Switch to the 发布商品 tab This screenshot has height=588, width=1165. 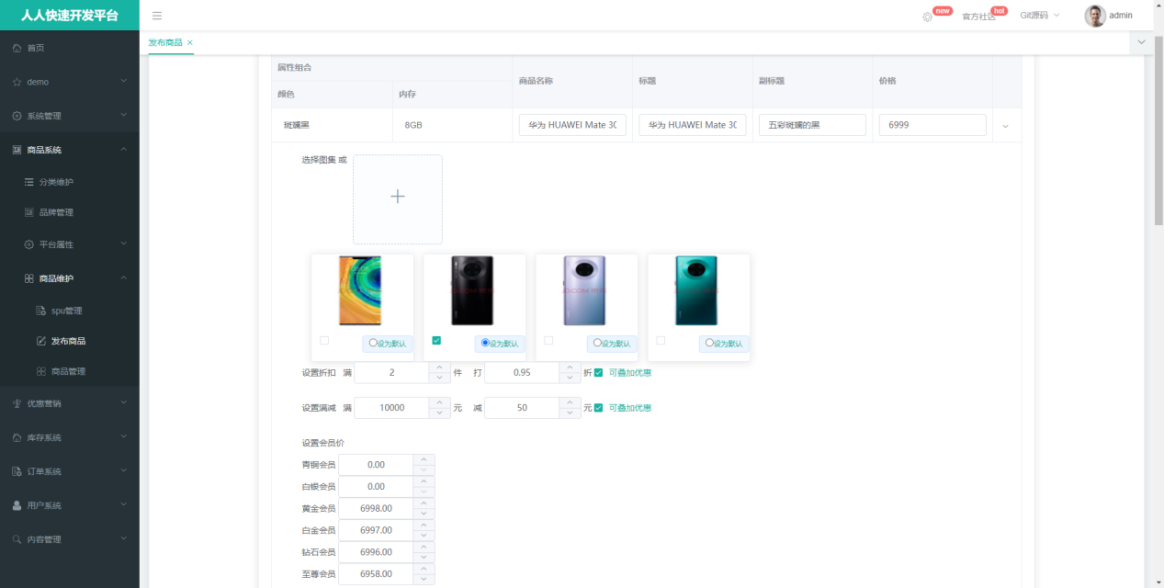coord(165,43)
